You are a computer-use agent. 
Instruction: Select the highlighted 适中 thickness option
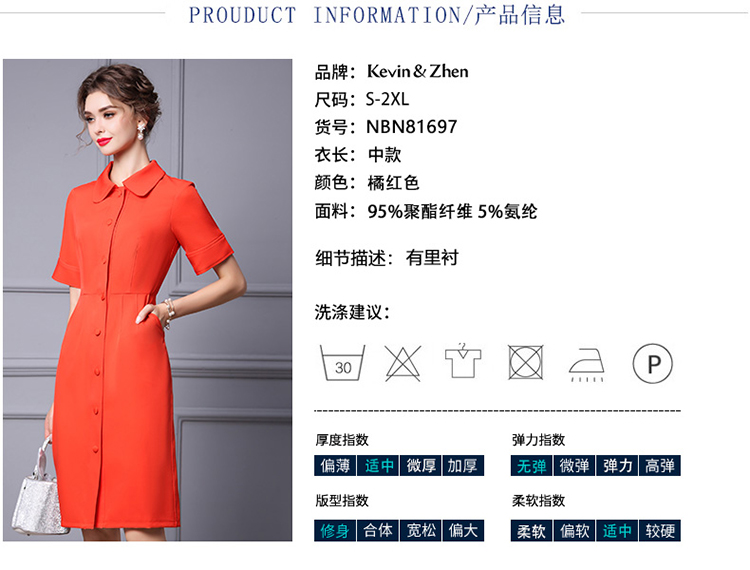[378, 466]
